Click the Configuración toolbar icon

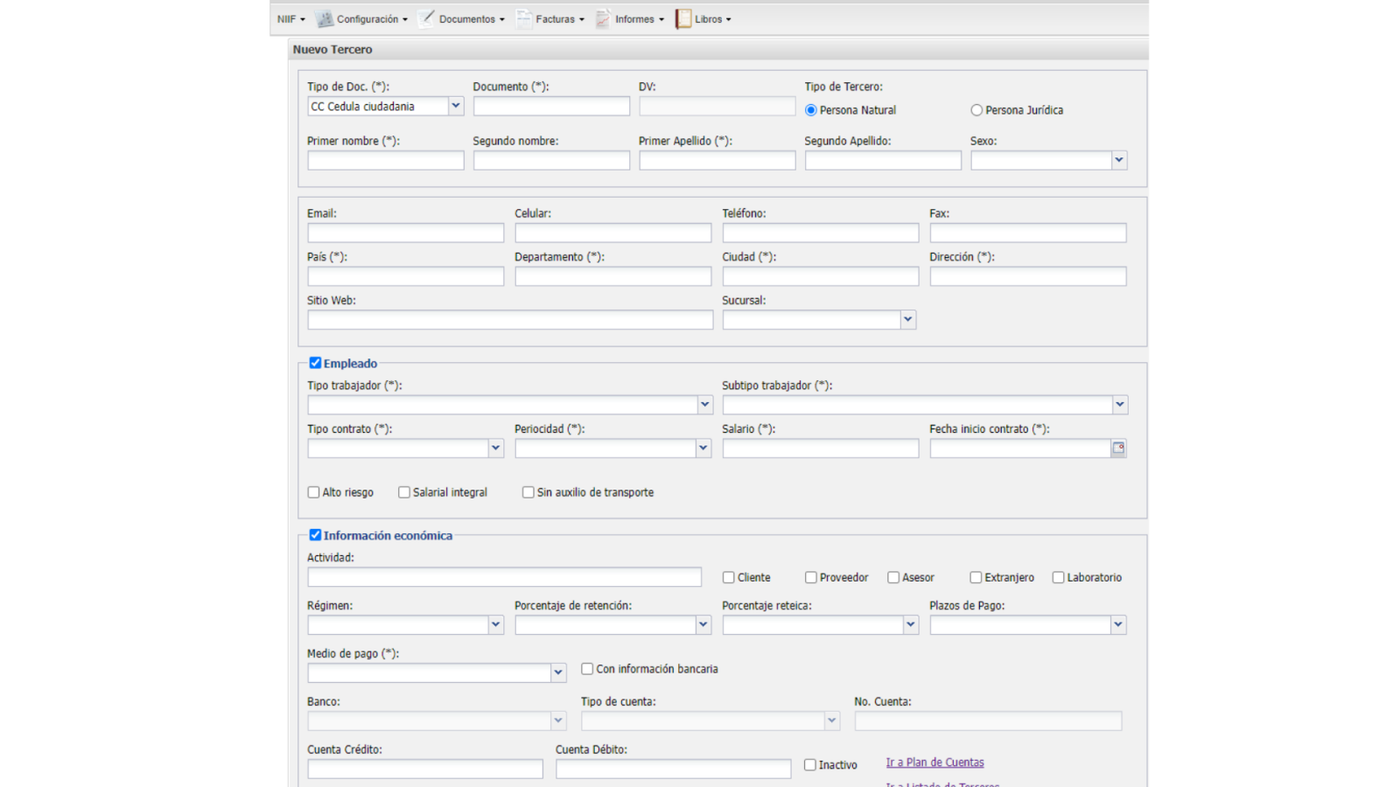[x=325, y=19]
